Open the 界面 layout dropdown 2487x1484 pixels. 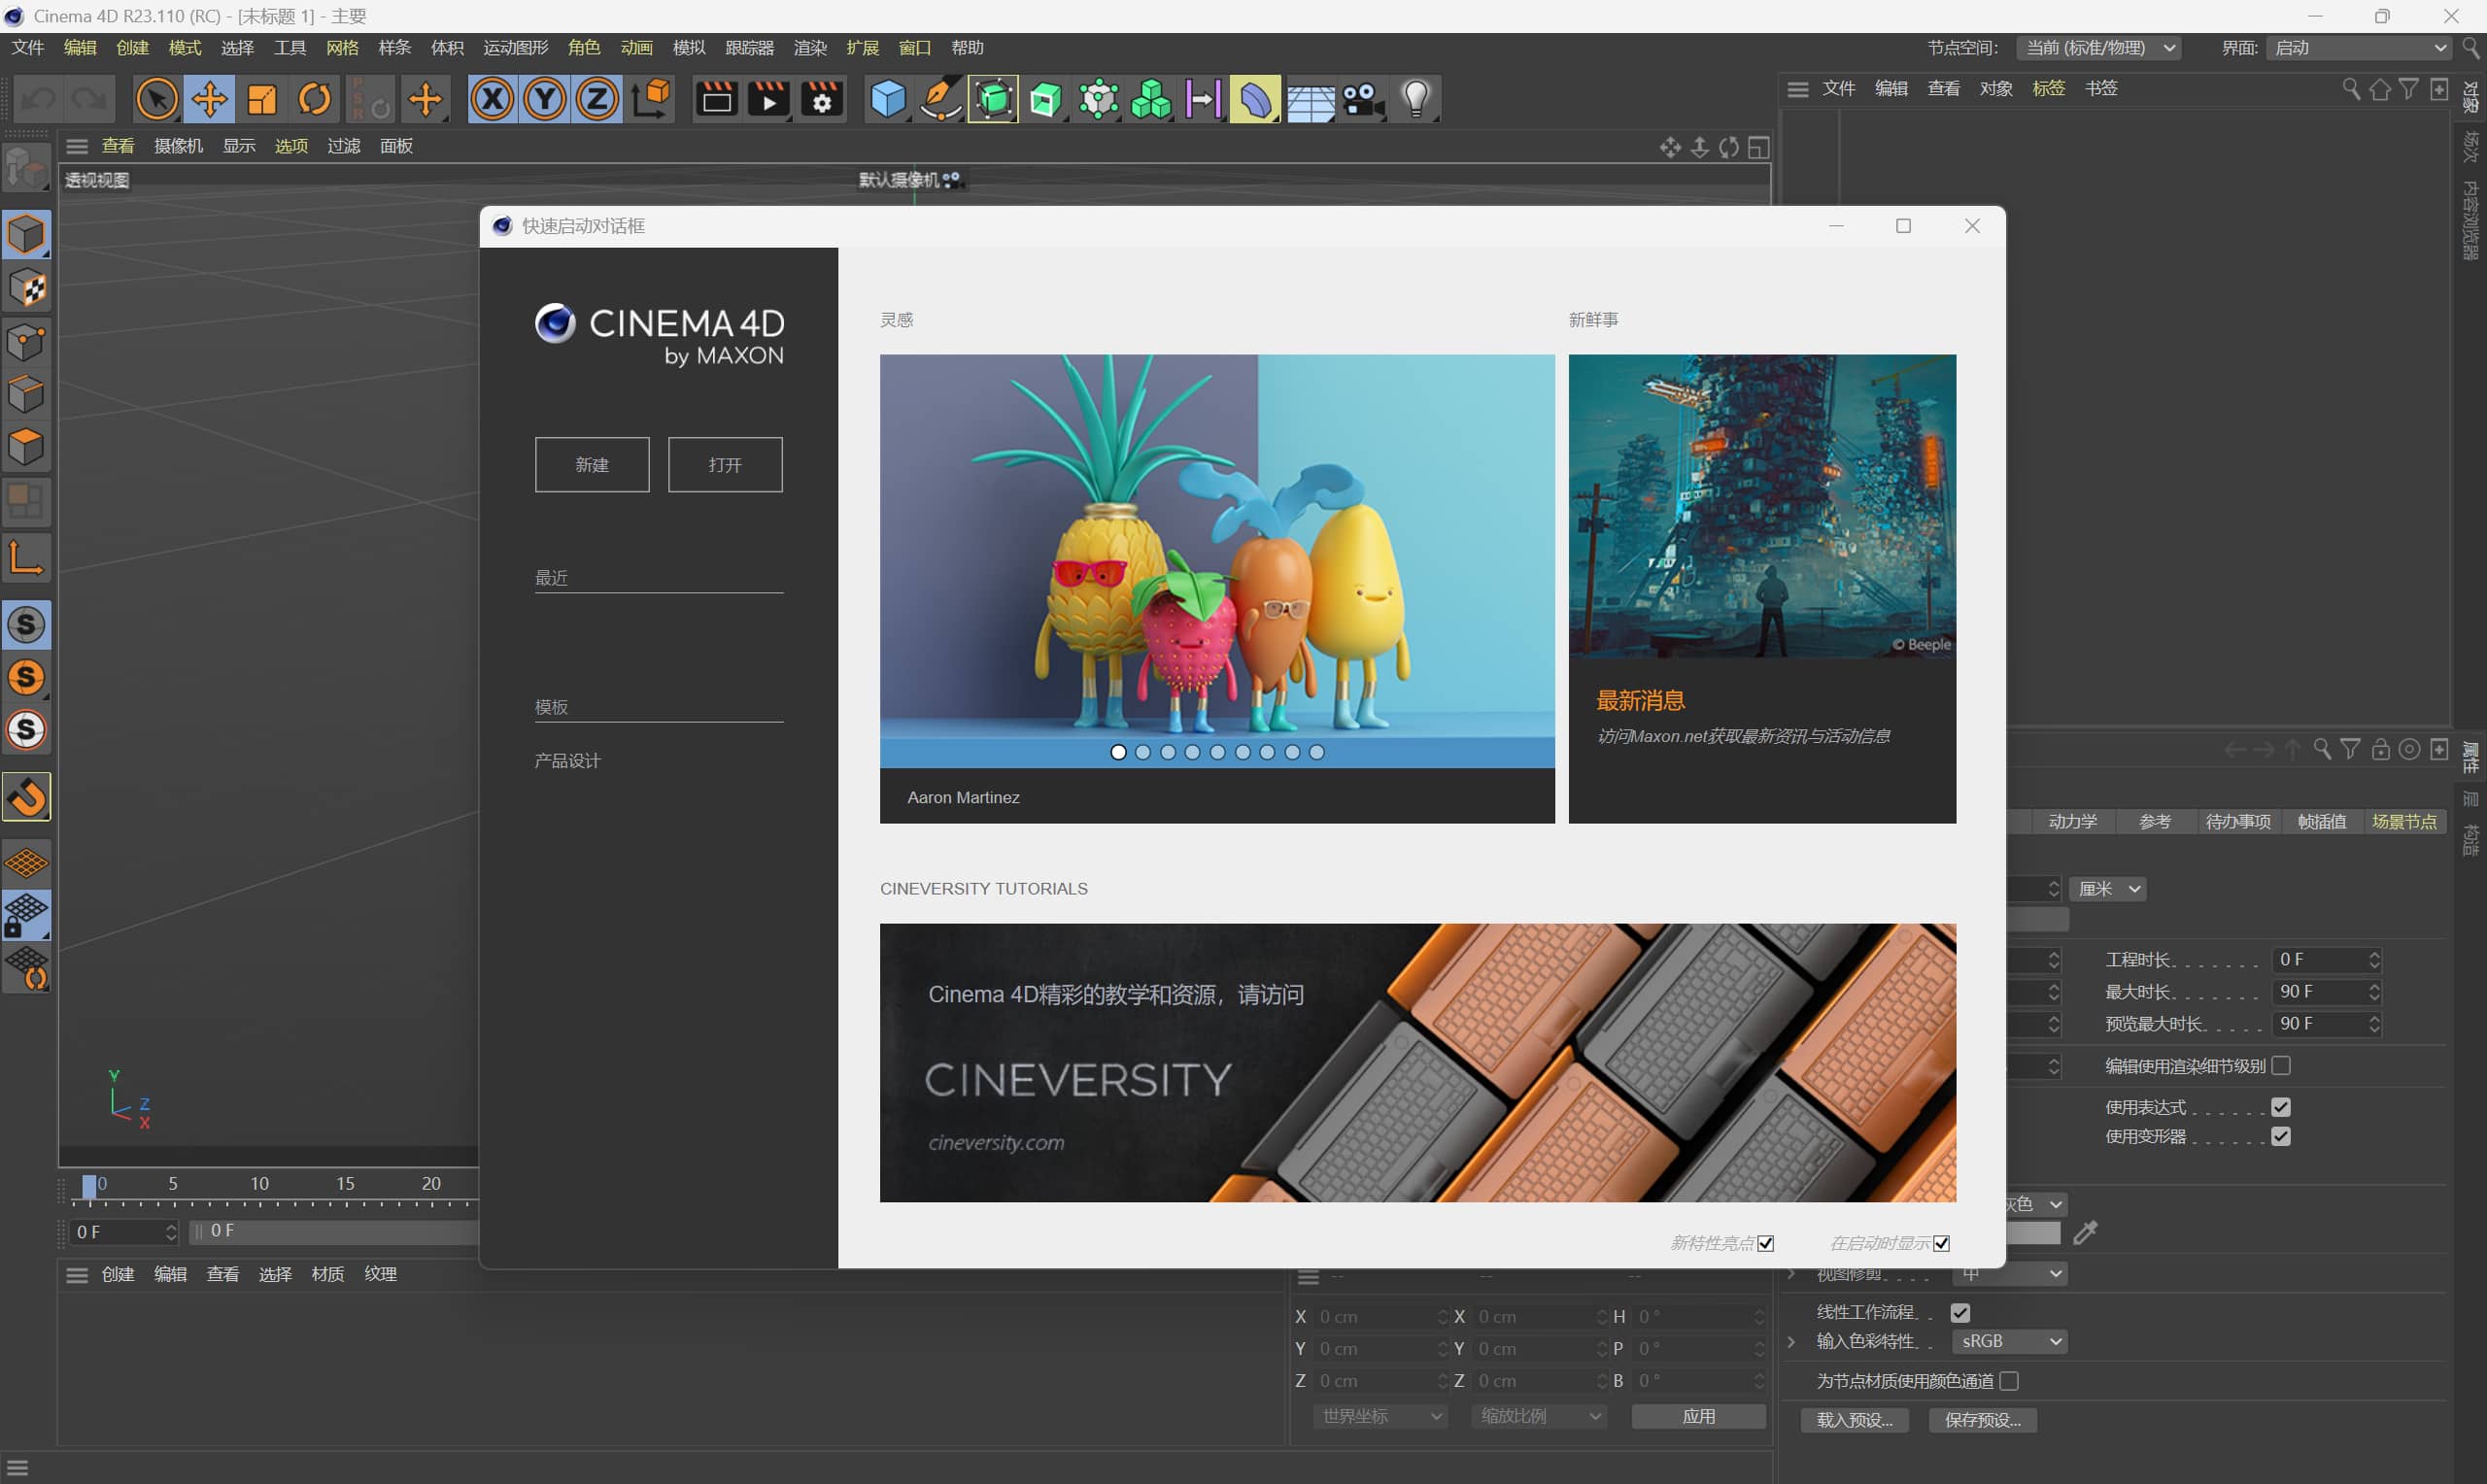click(x=2359, y=48)
